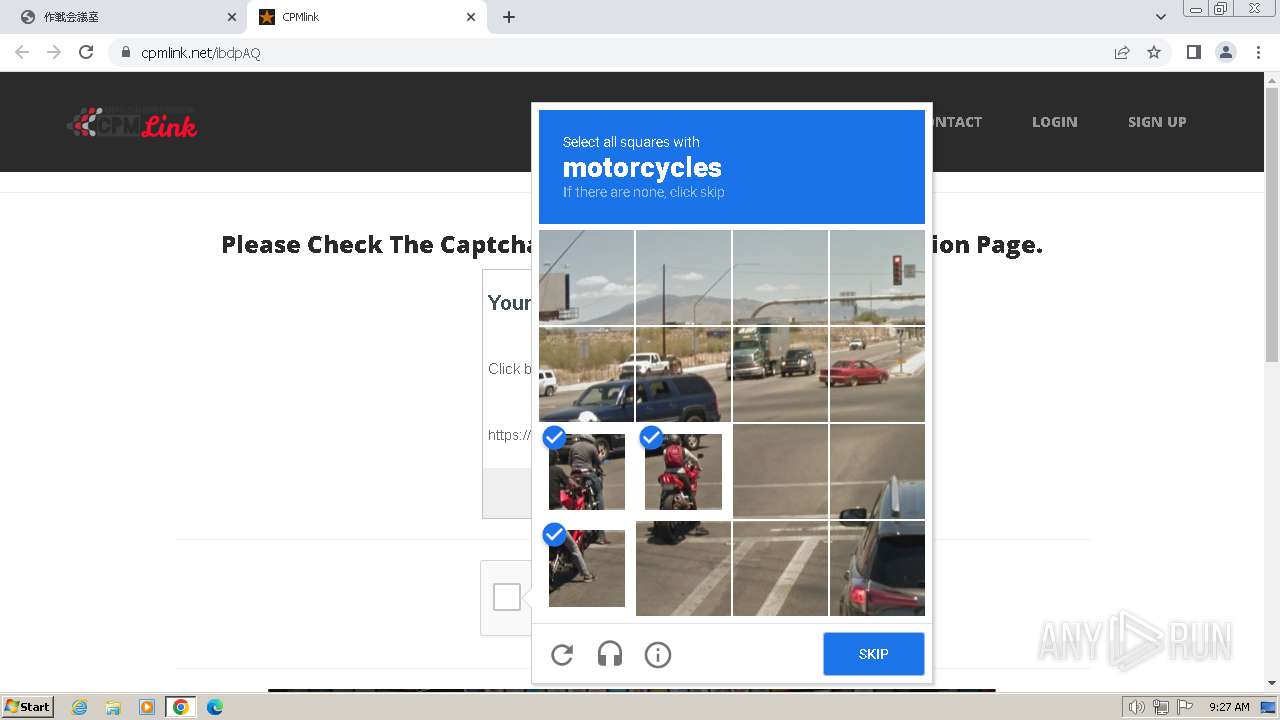This screenshot has height=720, width=1280.
Task: Get an audio challenge via the headphones icon
Action: coord(610,655)
